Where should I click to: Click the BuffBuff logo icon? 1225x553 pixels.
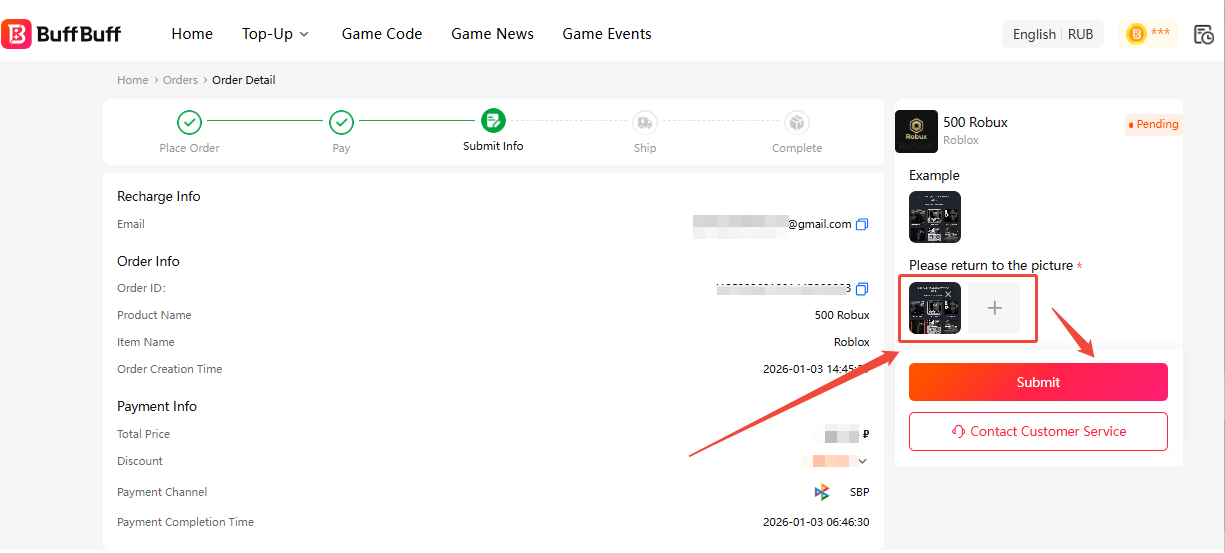pyautogui.click(x=17, y=34)
